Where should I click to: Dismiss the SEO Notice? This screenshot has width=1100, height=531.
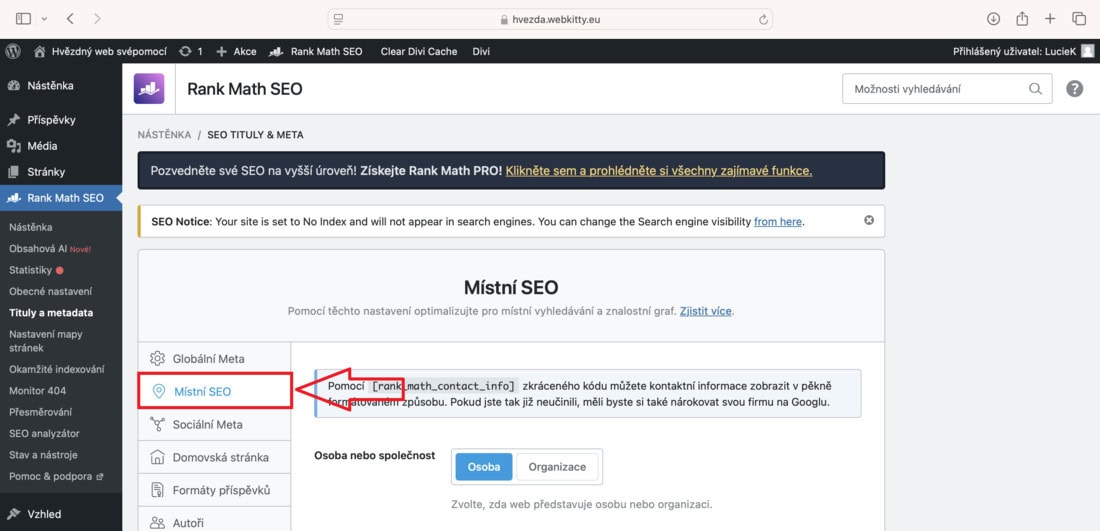[x=869, y=220]
